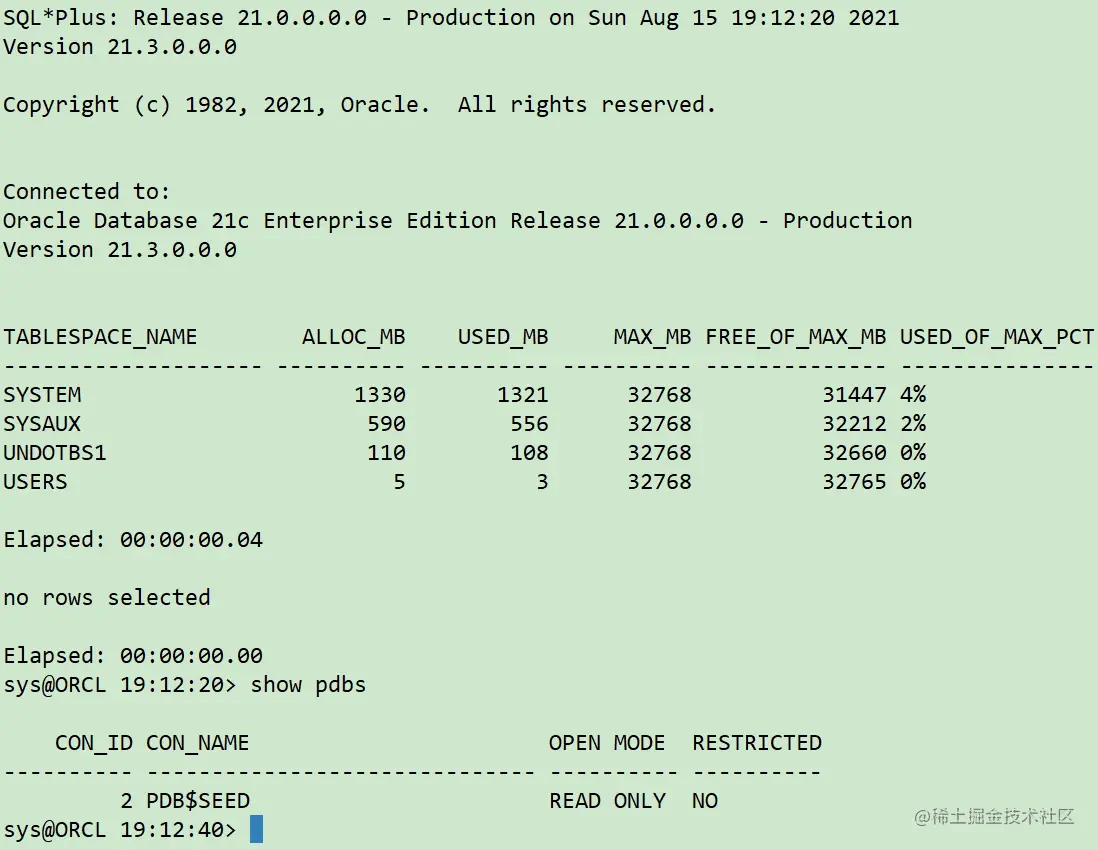Click free value 32212

point(854,424)
